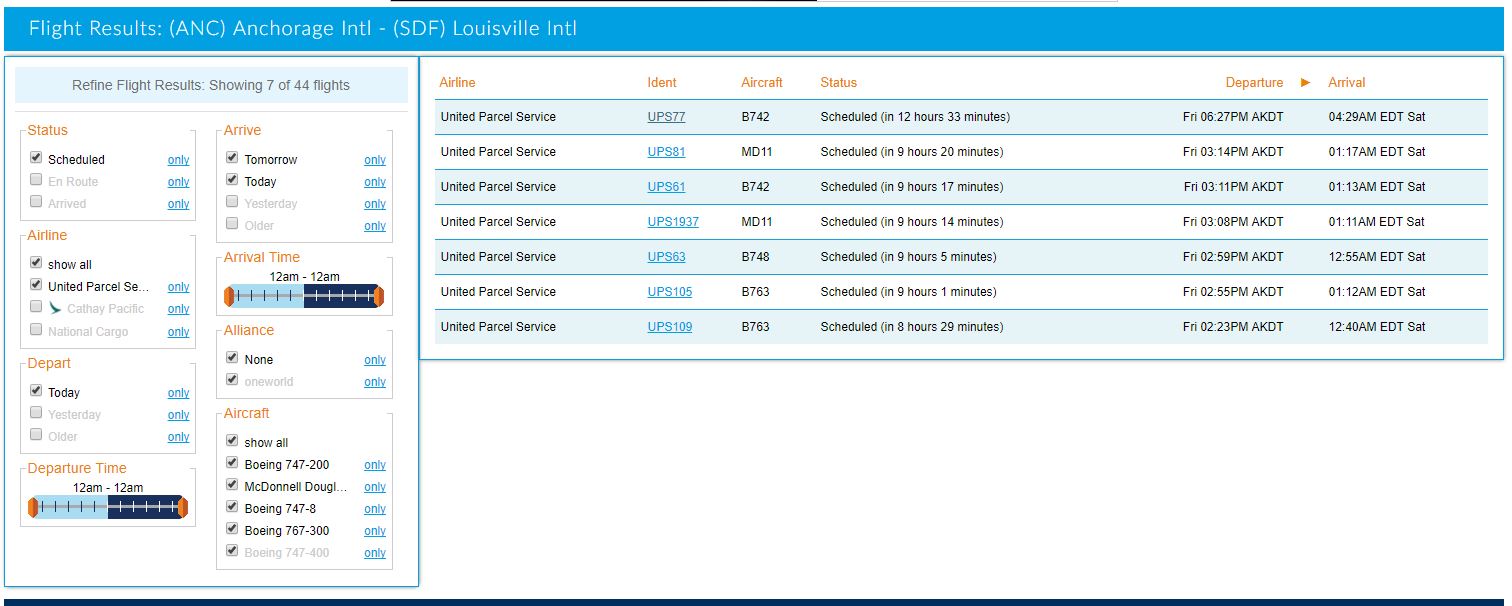Screen dimensions: 1512x606
Task: Click the '12:40AM EDT Sat' arrival cell
Action: [1377, 327]
